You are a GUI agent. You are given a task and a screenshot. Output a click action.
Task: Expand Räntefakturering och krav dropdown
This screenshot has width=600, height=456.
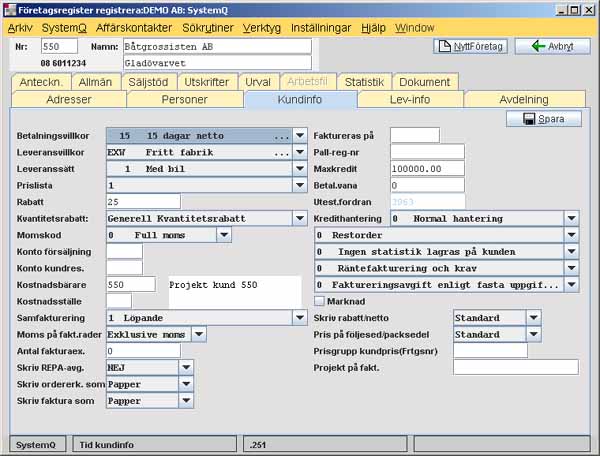pyautogui.click(x=572, y=268)
